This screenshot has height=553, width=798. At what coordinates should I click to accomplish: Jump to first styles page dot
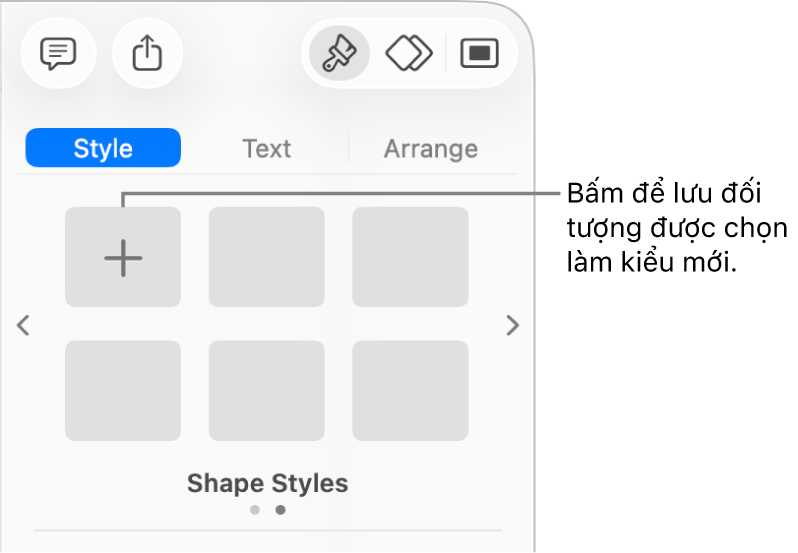(255, 510)
